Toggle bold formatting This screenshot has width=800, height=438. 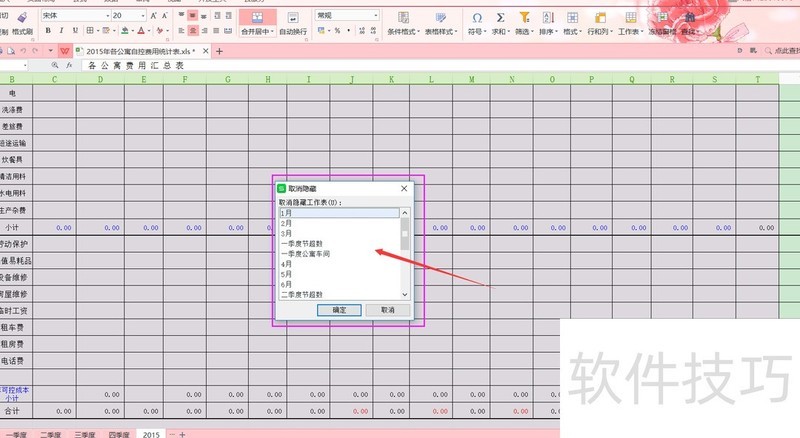(48, 31)
